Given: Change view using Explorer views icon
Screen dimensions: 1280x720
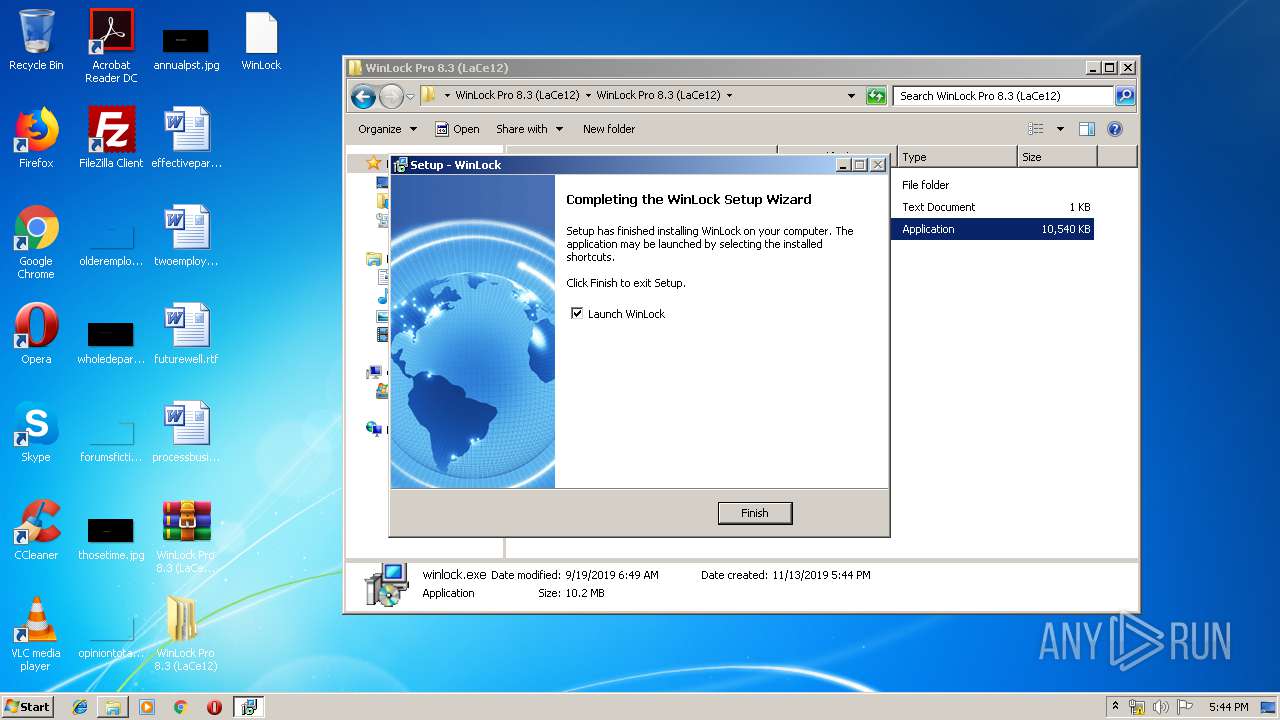Looking at the screenshot, I should (1036, 129).
